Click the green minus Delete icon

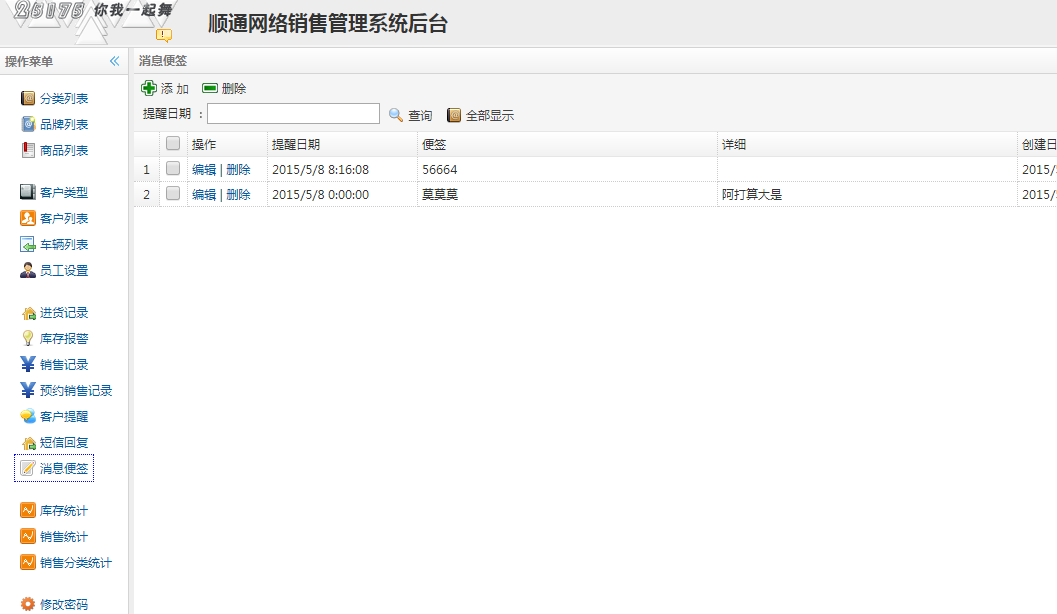click(210, 88)
